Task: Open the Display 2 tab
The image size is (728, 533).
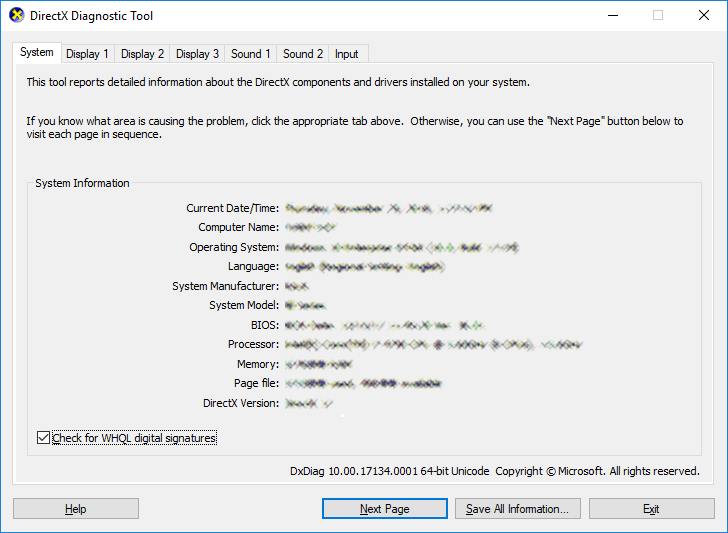Action: click(x=143, y=54)
